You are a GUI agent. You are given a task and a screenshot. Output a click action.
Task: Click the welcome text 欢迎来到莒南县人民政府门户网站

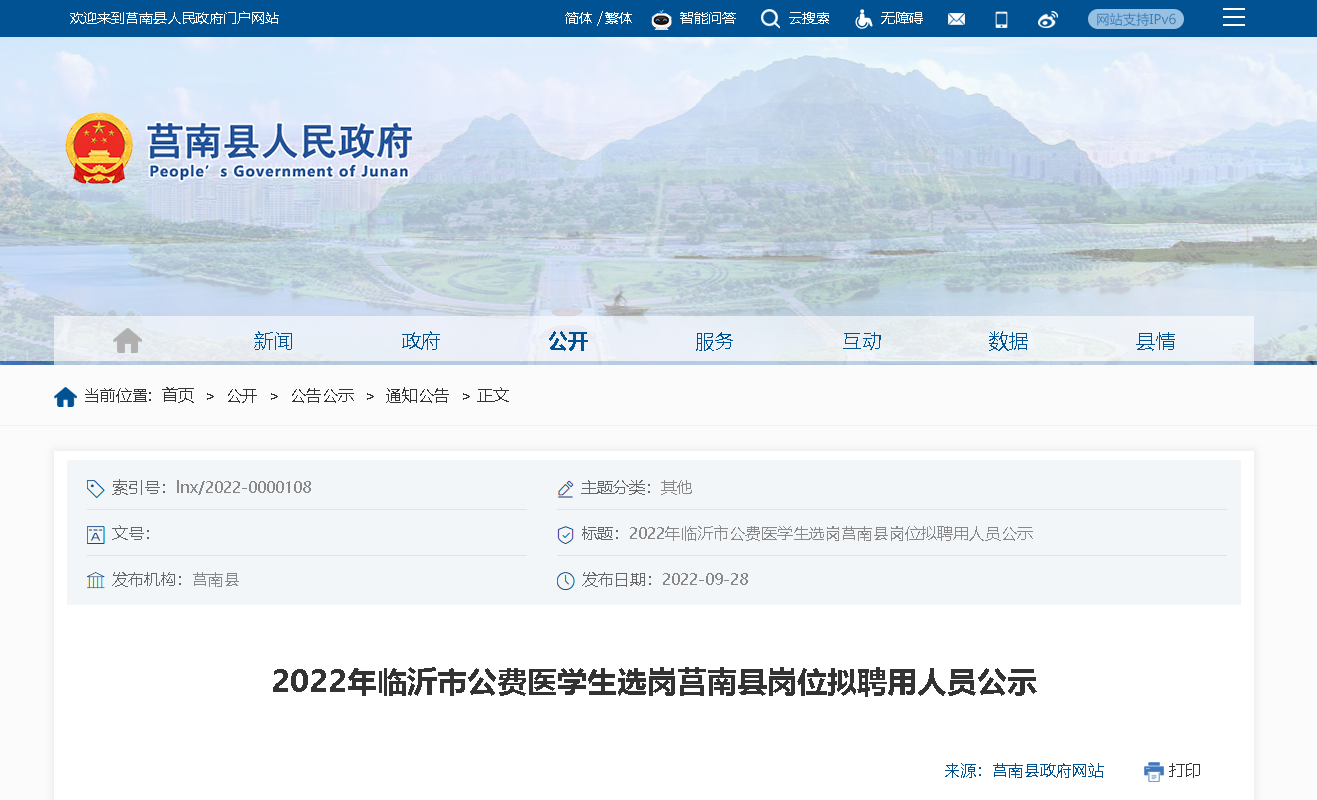[x=174, y=19]
